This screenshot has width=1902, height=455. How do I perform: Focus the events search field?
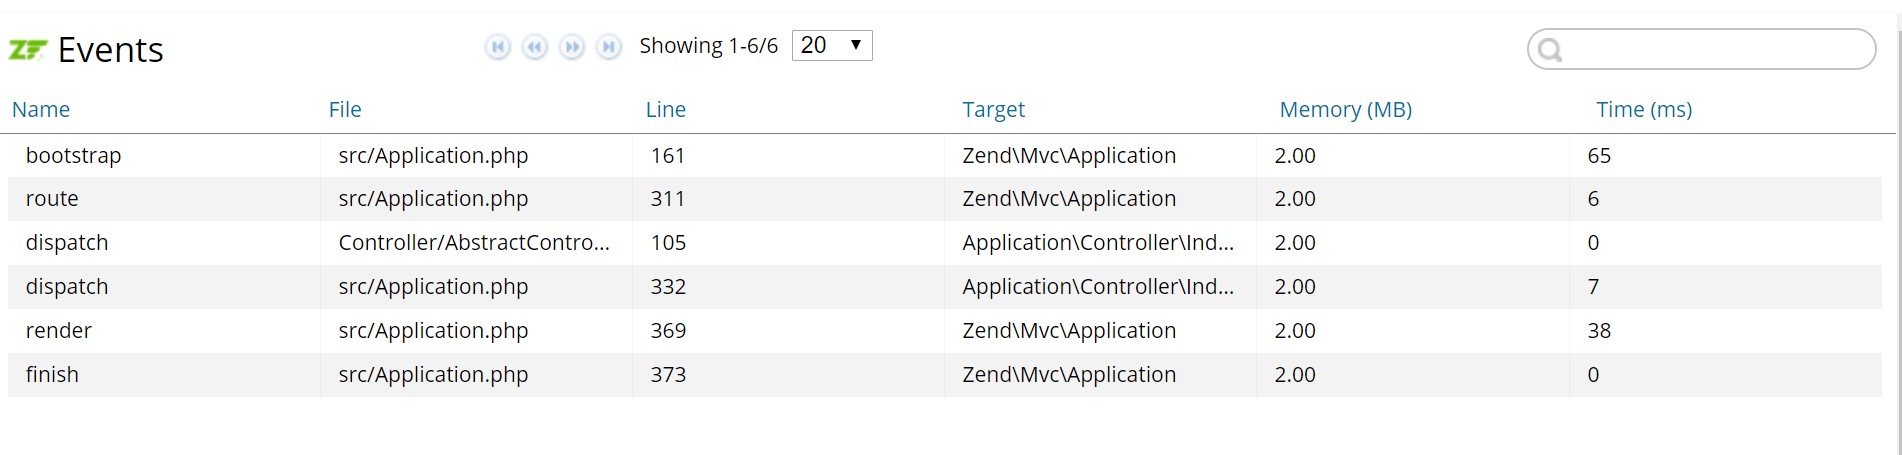(1701, 49)
